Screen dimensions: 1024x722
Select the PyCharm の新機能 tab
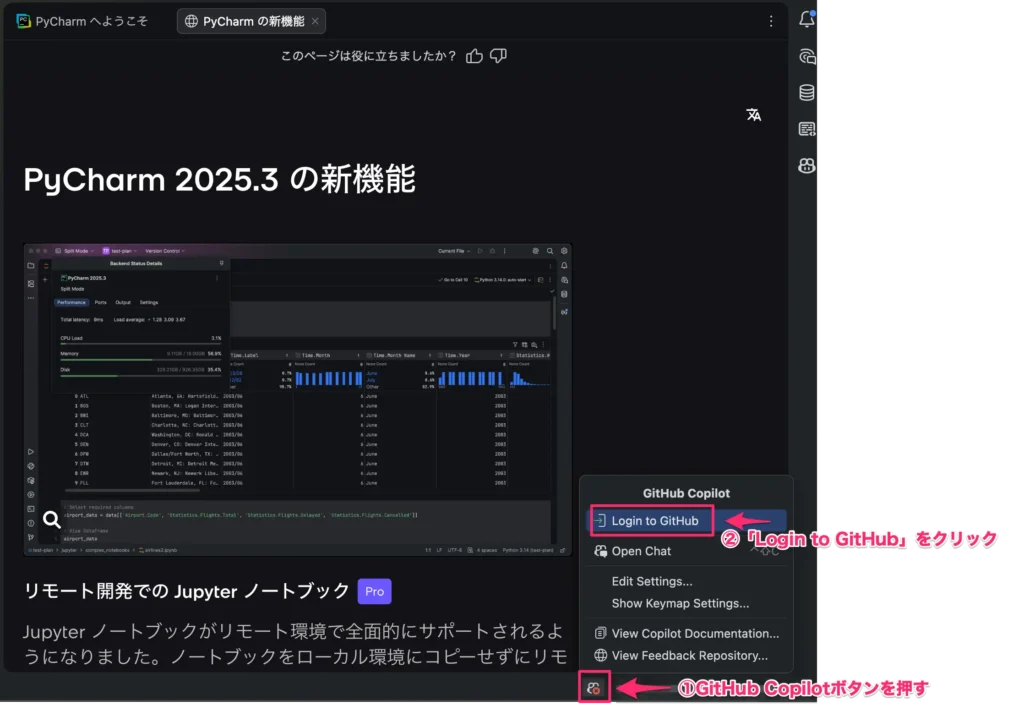tap(243, 21)
